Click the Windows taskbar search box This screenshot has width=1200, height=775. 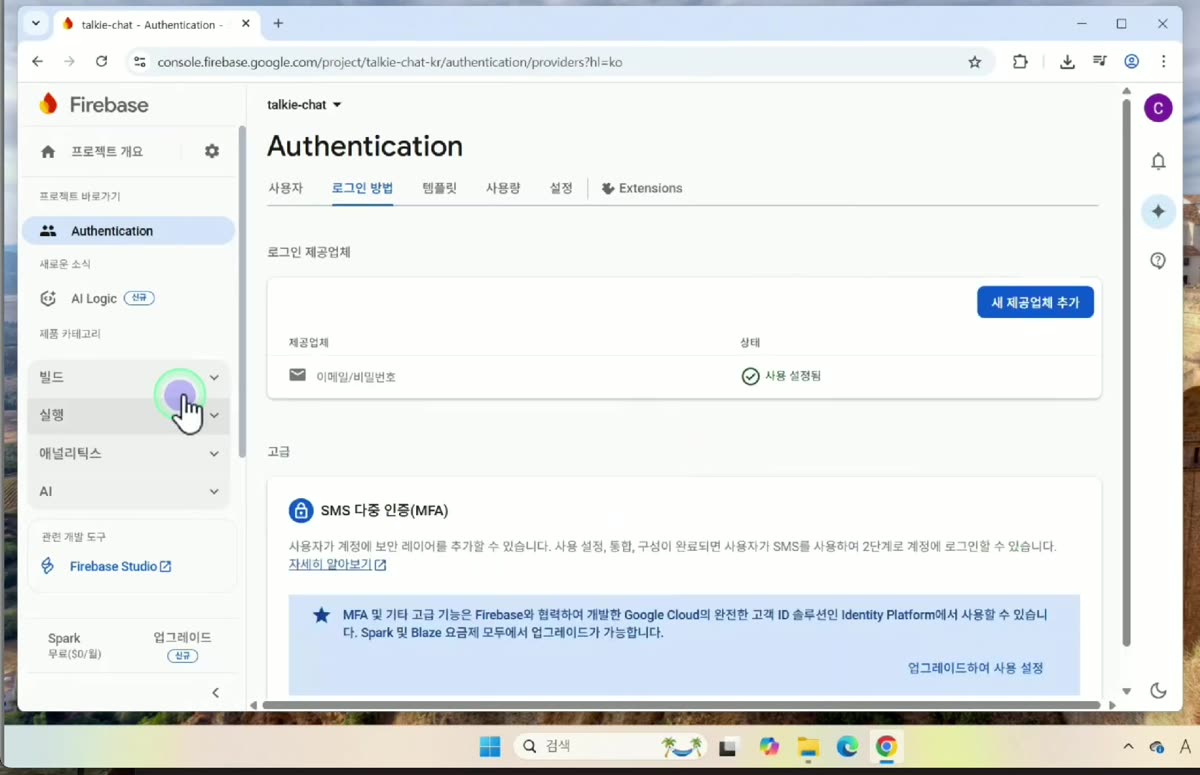(610, 747)
